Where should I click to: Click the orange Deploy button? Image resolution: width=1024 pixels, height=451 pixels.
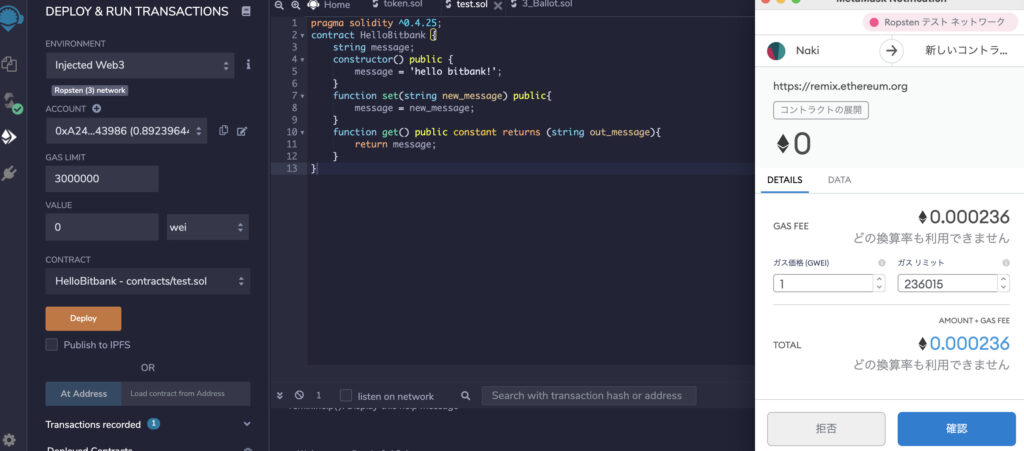83,319
